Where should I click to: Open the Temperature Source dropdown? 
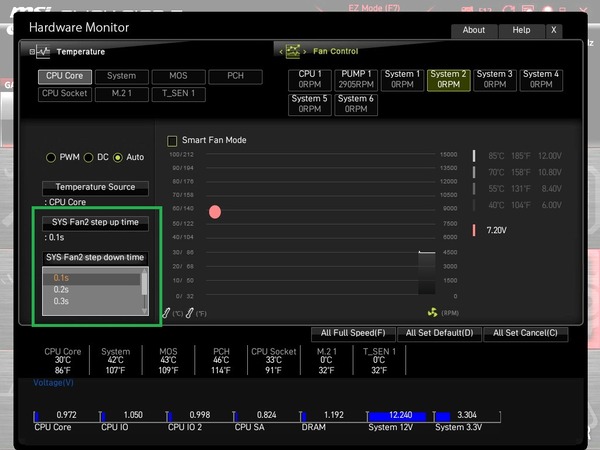(95, 187)
